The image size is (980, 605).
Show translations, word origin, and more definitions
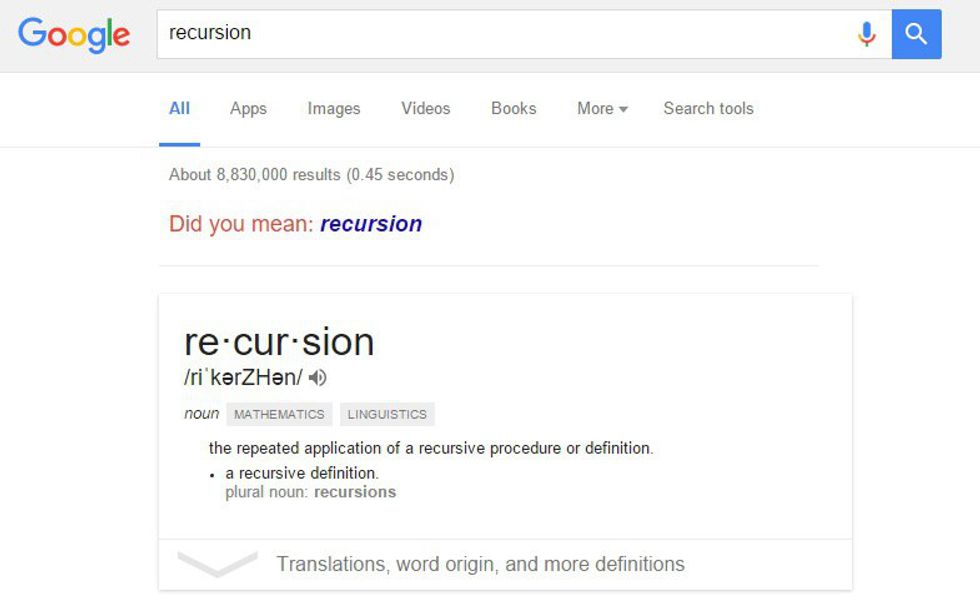(x=480, y=564)
